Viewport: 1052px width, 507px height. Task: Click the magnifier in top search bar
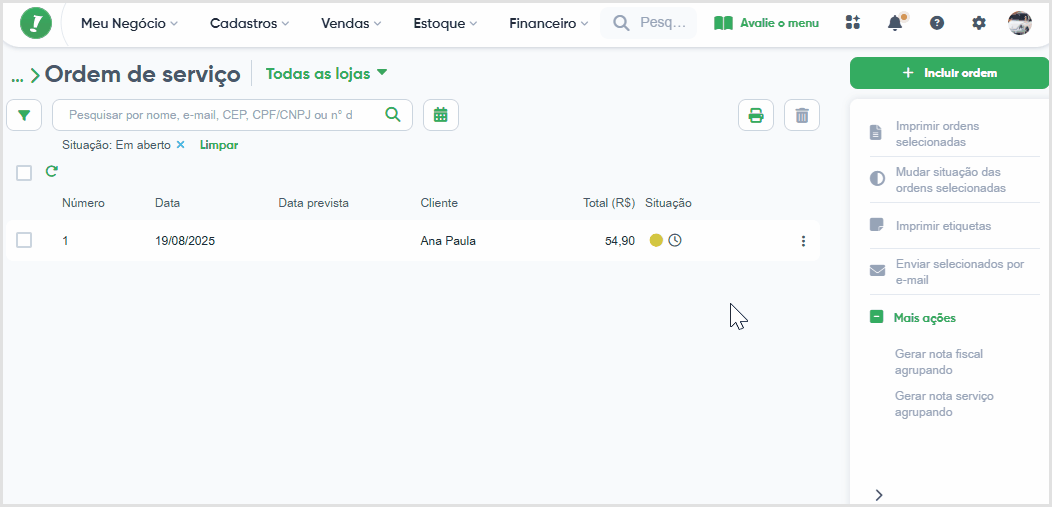click(x=622, y=23)
